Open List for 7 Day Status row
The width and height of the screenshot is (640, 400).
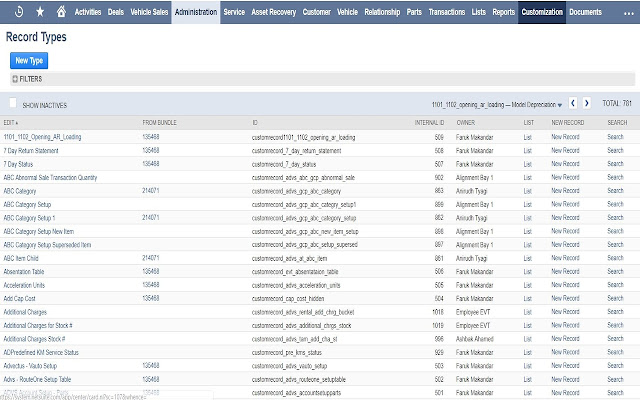pyautogui.click(x=527, y=164)
